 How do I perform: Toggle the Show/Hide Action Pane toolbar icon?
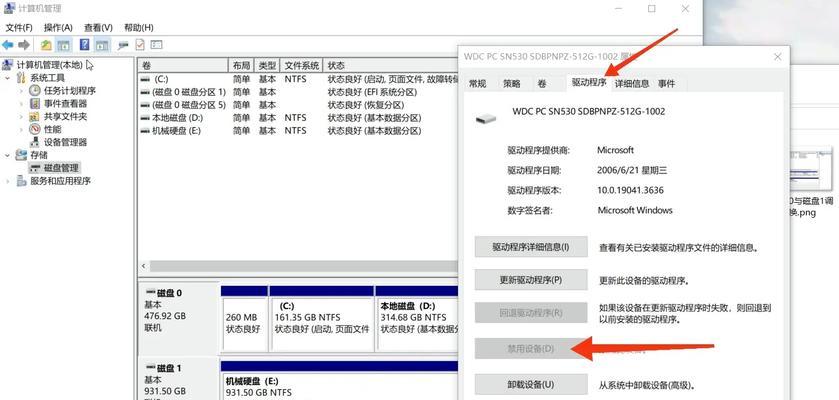(102, 45)
